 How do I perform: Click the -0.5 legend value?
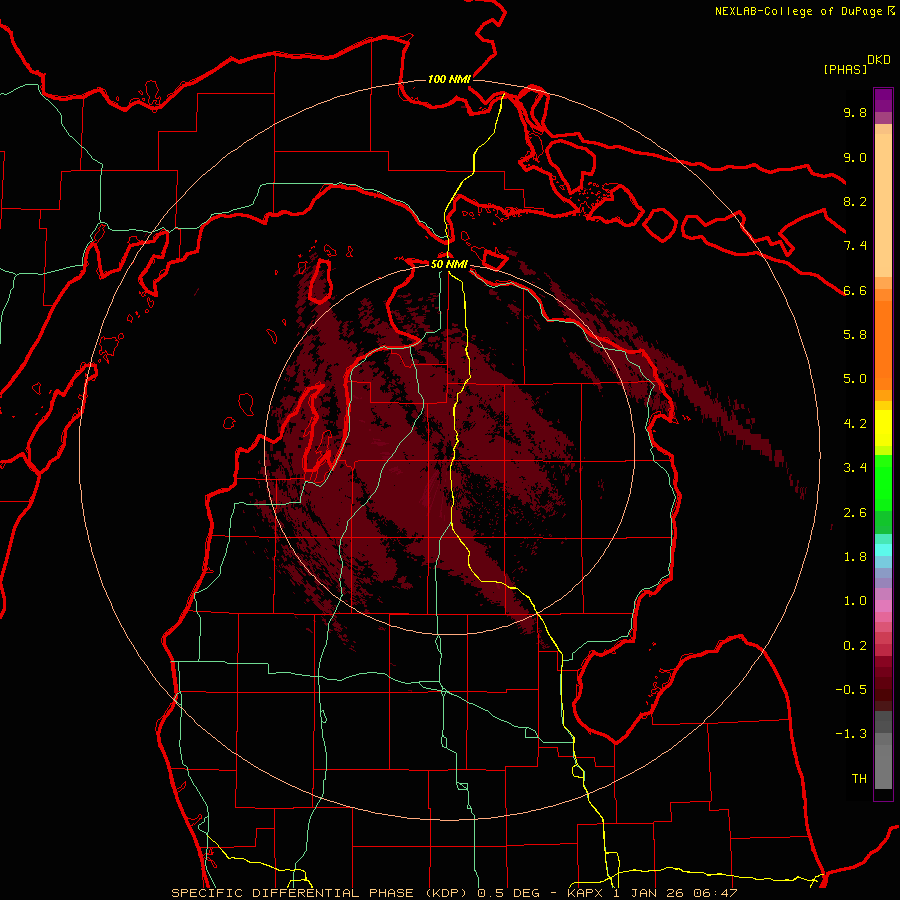(x=851, y=690)
